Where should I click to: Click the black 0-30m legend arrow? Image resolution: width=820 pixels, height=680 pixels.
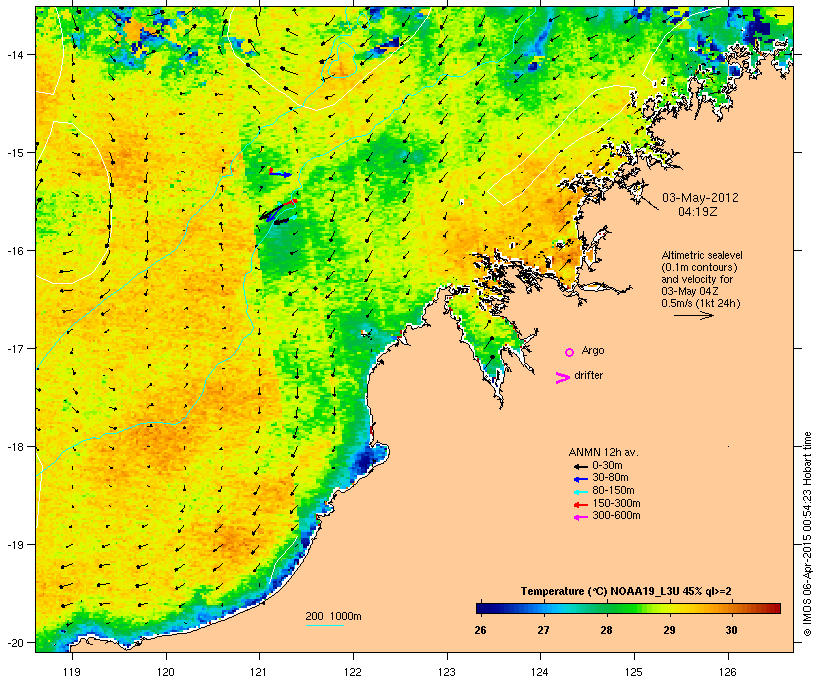(x=580, y=466)
